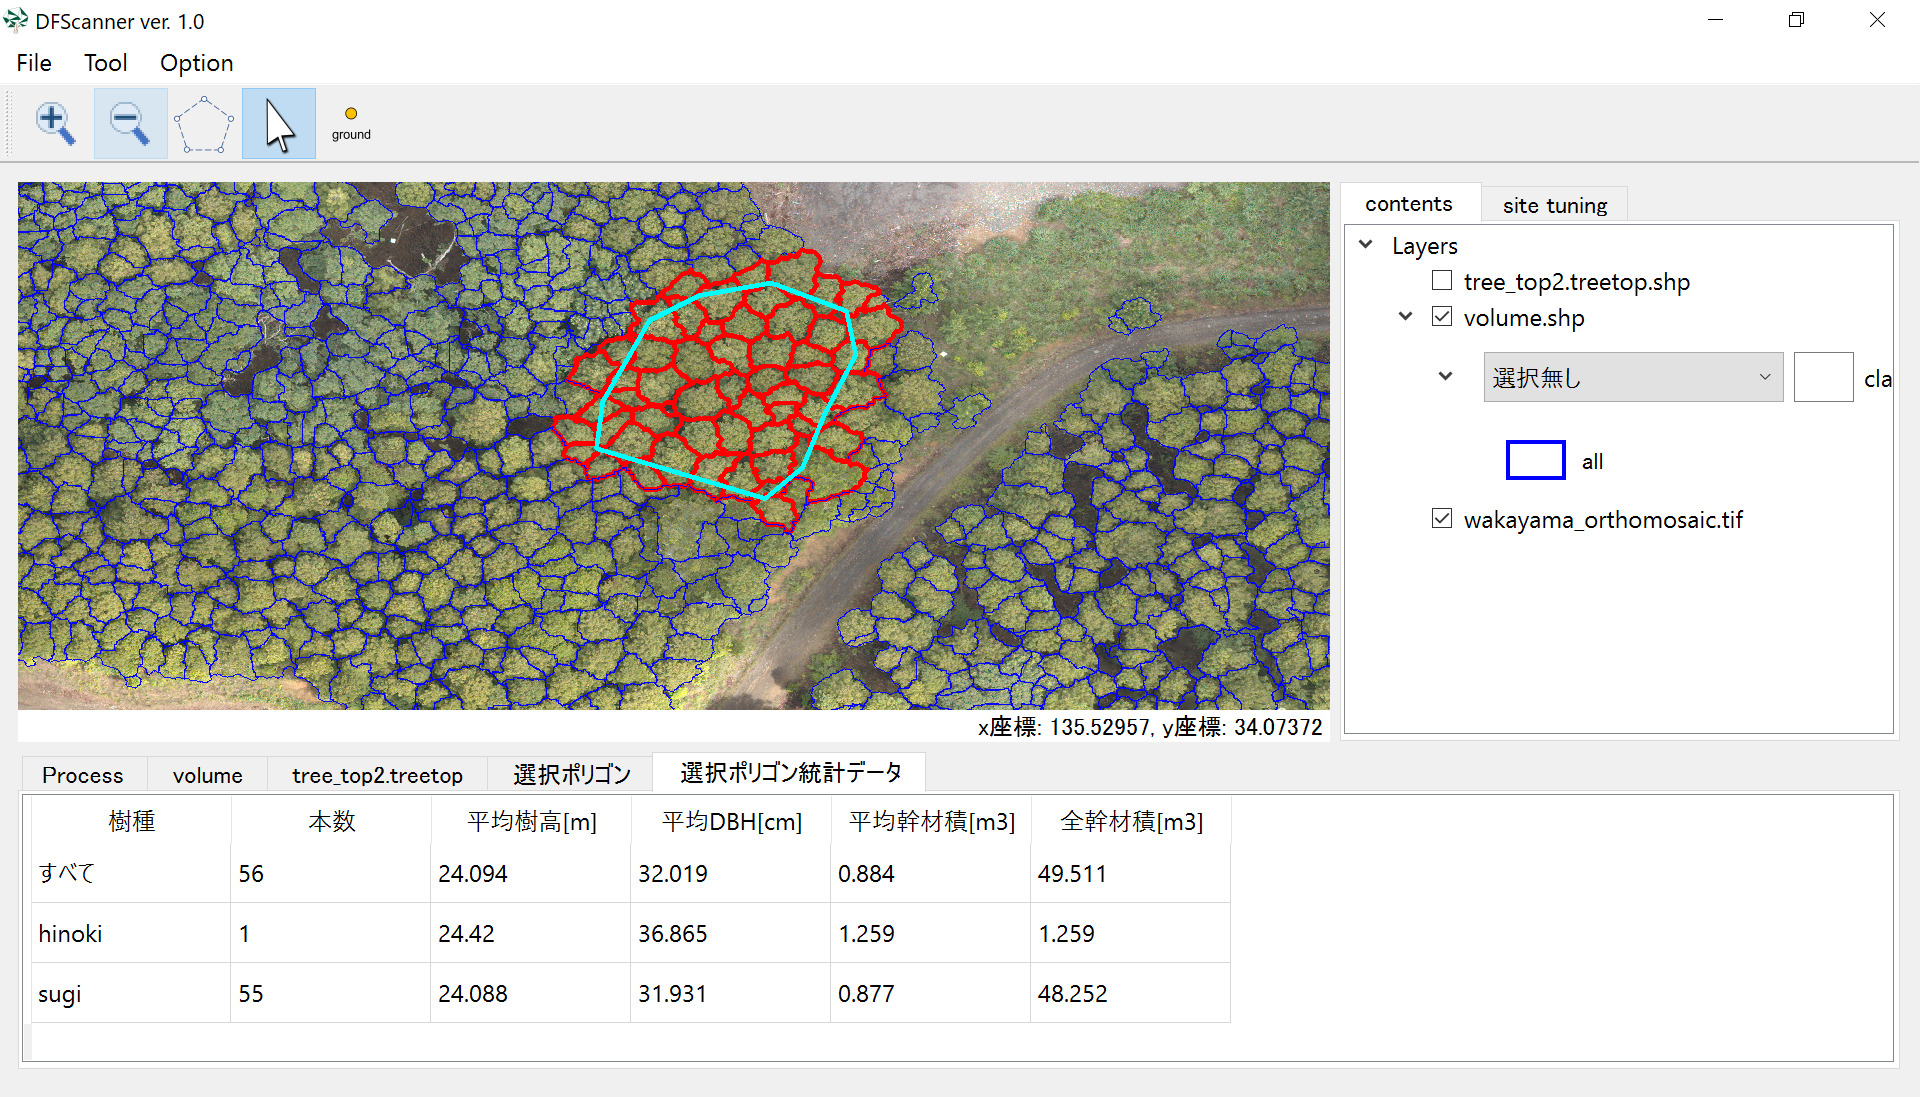The height and width of the screenshot is (1097, 1920).
Task: Uncheck the volume.shp layer
Action: pyautogui.click(x=1441, y=317)
